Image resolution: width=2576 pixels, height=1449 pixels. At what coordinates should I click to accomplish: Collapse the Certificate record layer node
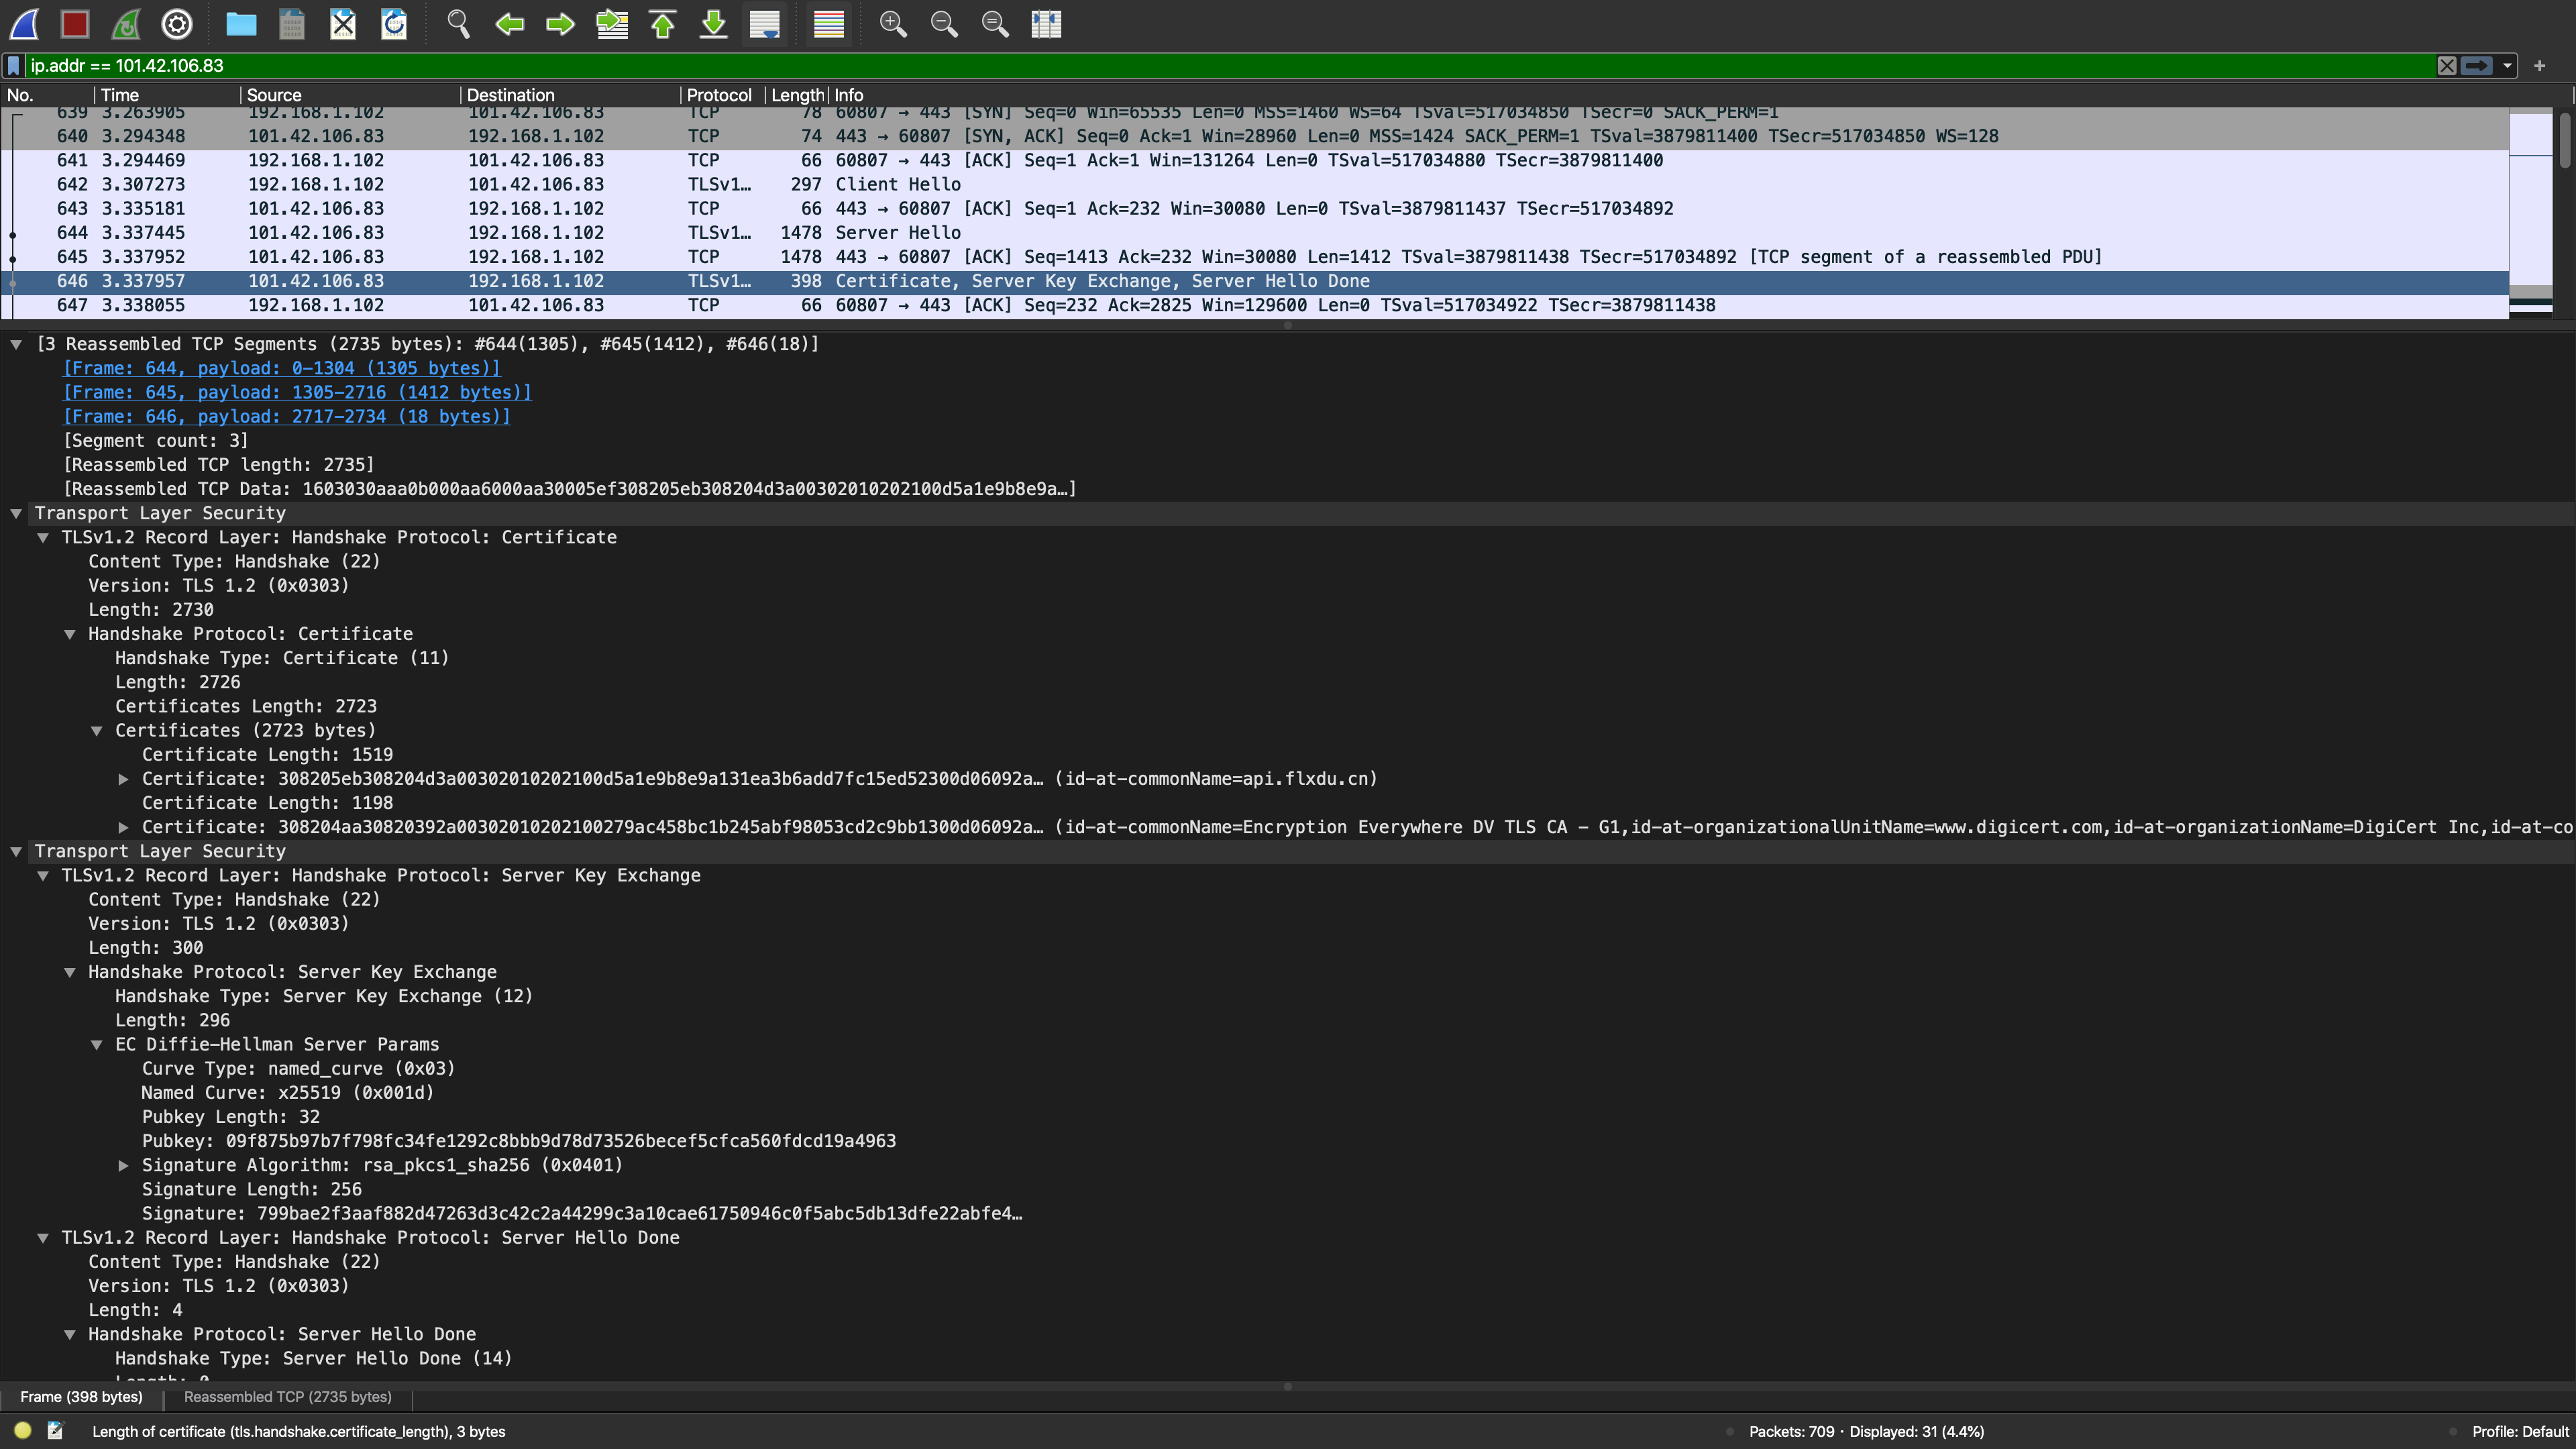coord(43,537)
